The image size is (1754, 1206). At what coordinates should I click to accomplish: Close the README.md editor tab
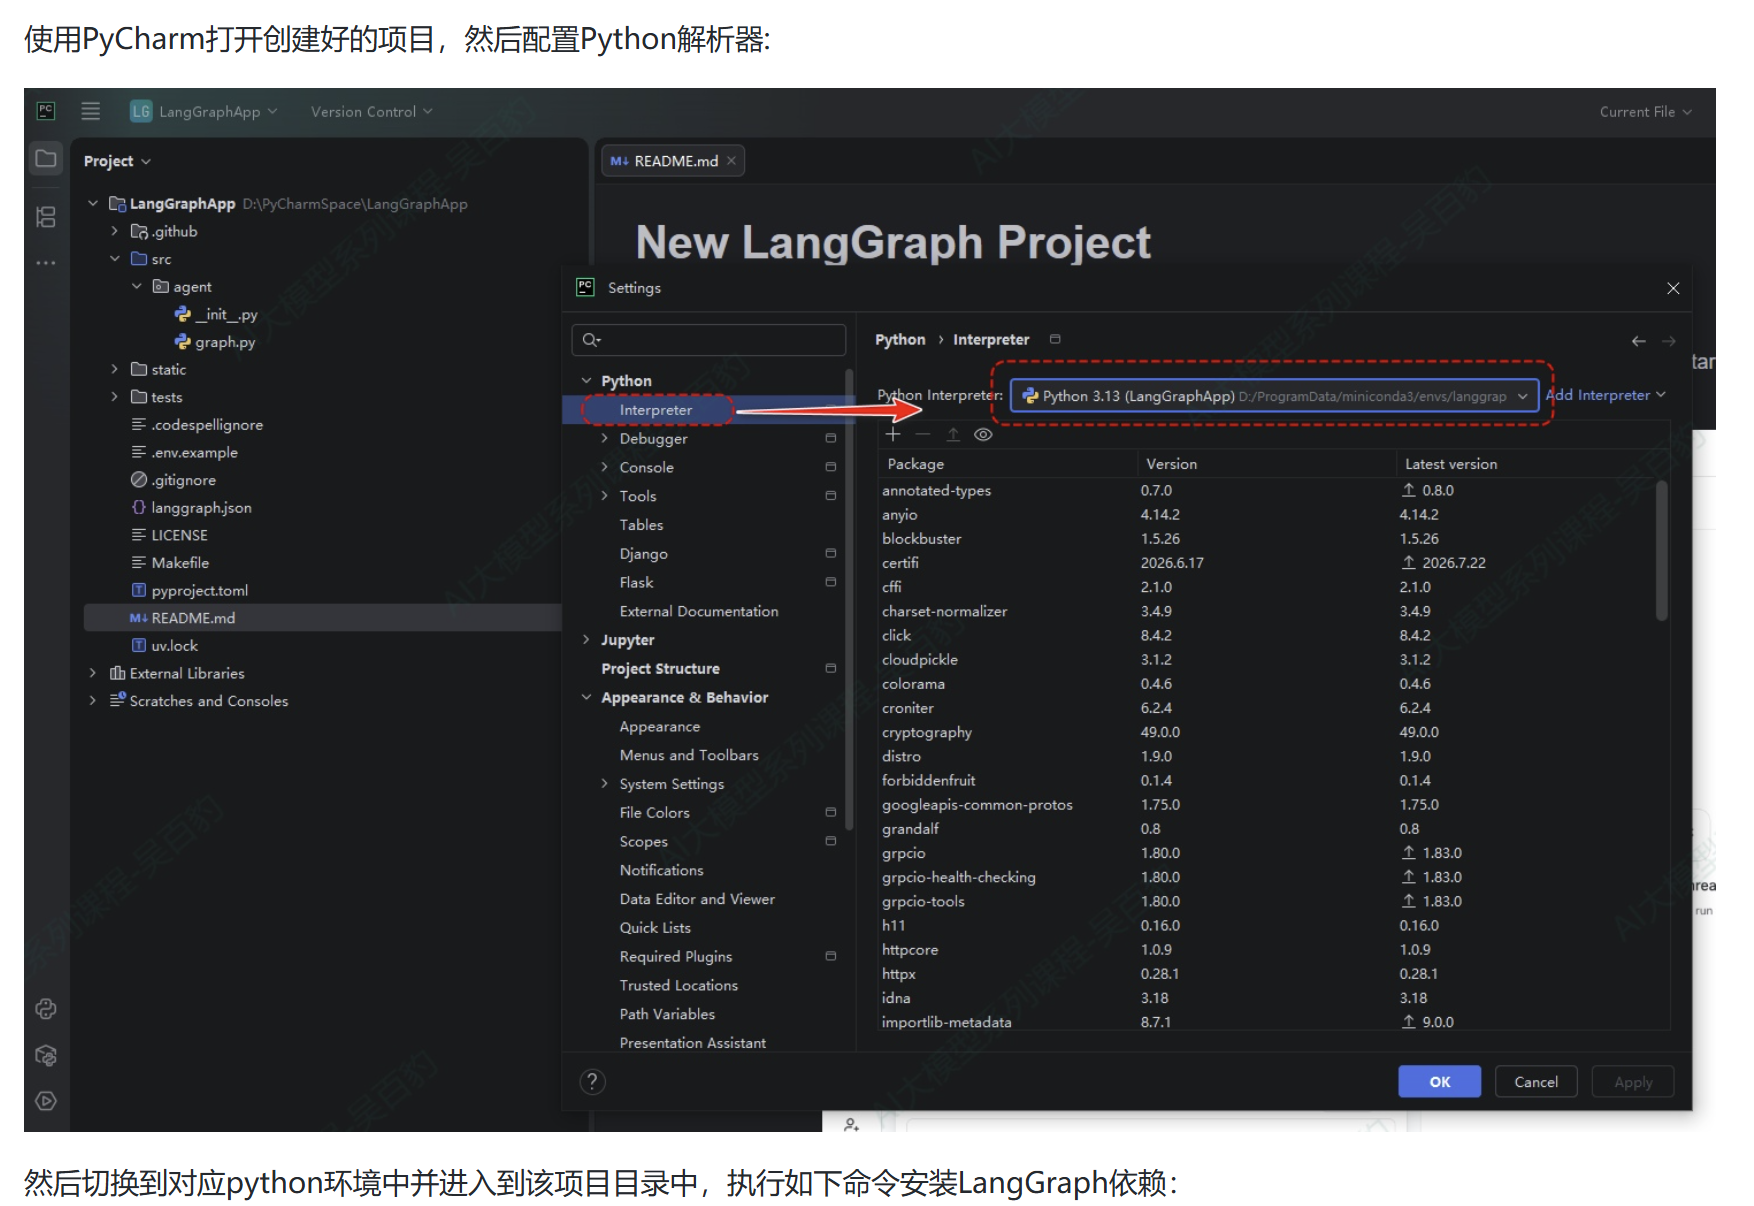coord(731,161)
